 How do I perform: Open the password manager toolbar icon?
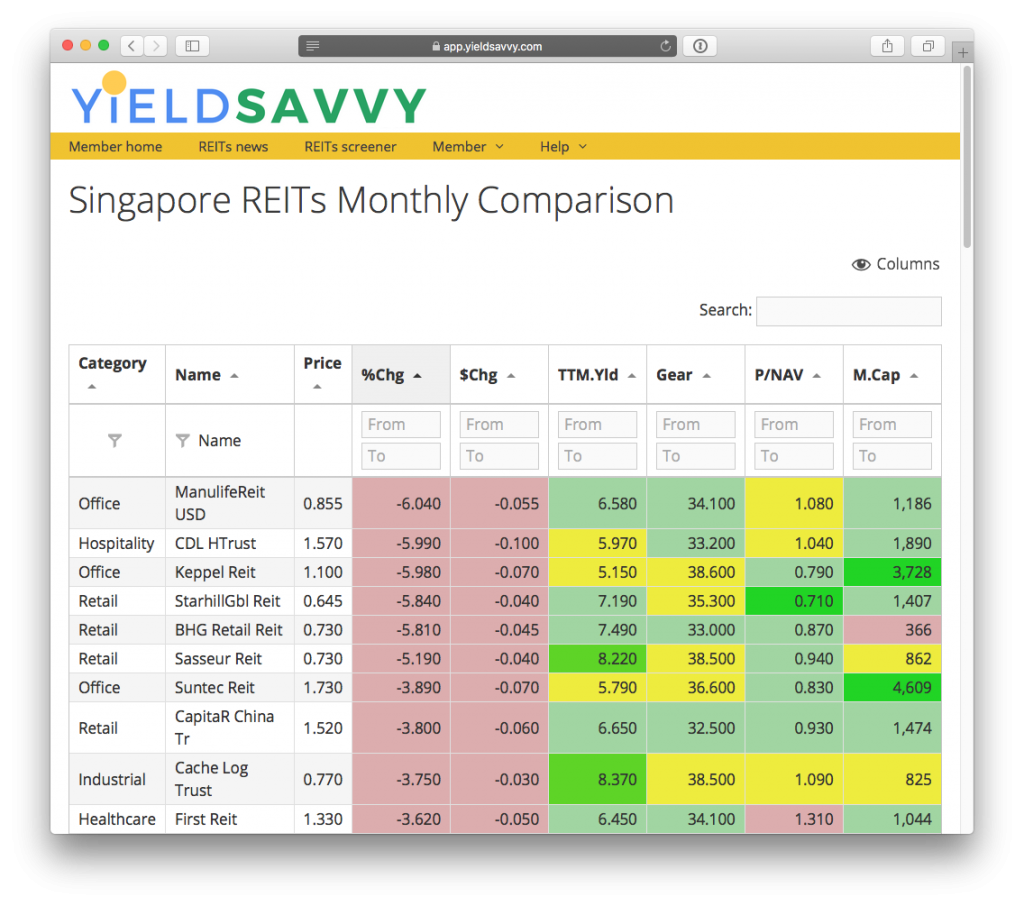click(x=700, y=46)
